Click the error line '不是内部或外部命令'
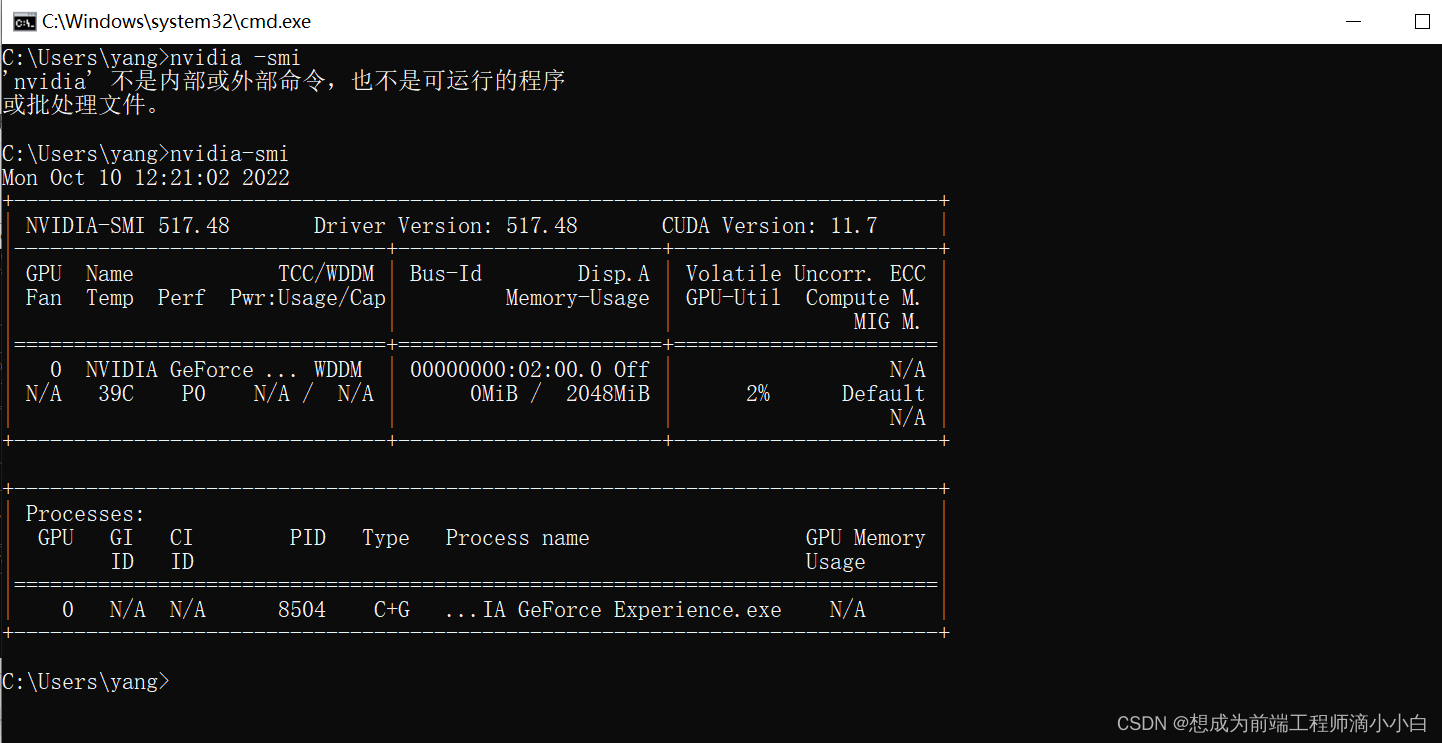Screen dimensions: 1442x743 tap(217, 81)
